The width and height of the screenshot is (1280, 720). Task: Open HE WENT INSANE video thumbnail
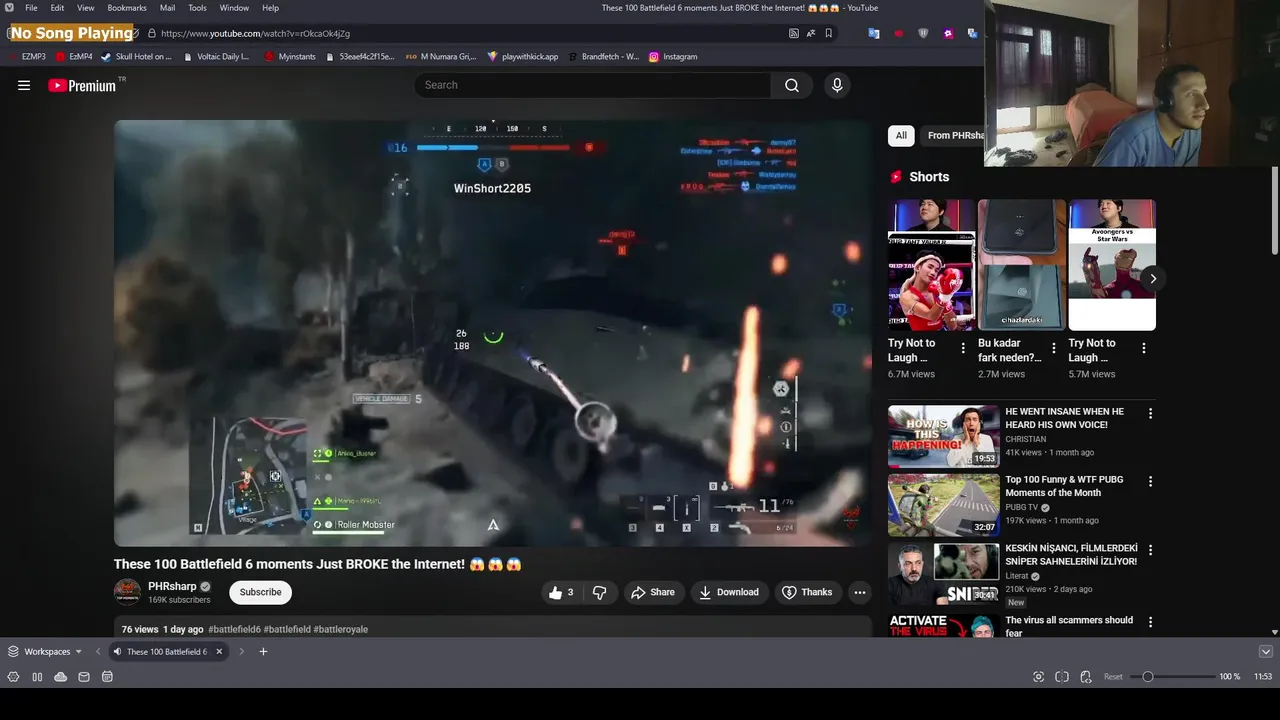pos(943,436)
